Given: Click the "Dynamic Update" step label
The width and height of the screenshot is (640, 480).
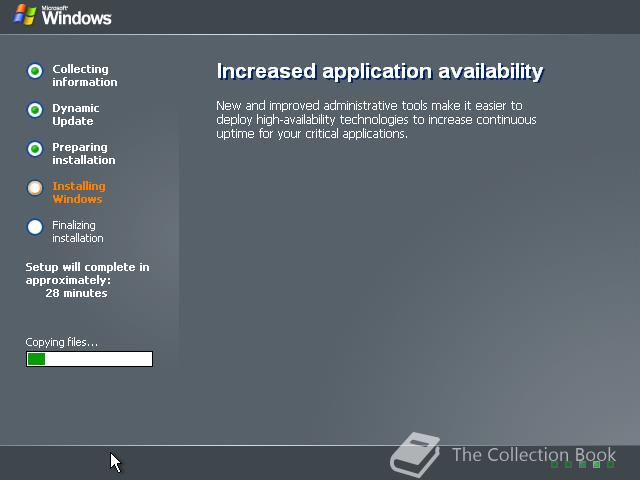Looking at the screenshot, I should point(76,115).
